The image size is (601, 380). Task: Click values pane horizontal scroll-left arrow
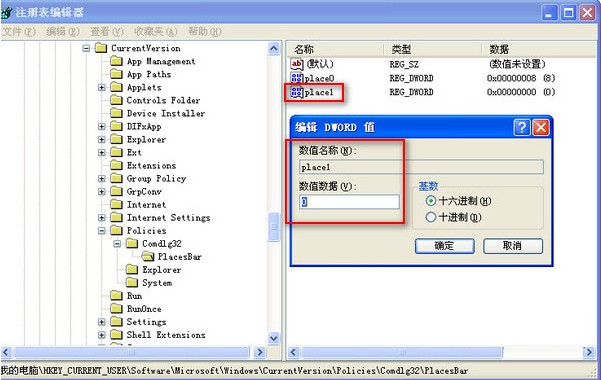tap(294, 352)
